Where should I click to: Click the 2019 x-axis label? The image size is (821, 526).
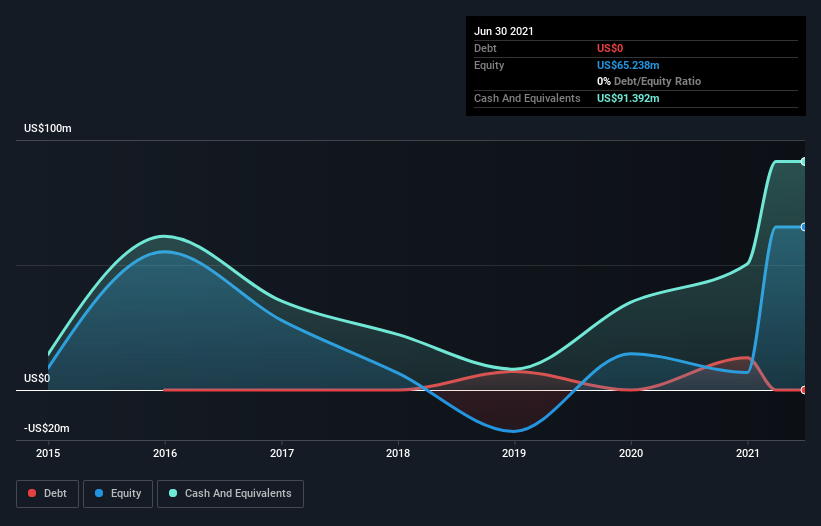pos(514,453)
